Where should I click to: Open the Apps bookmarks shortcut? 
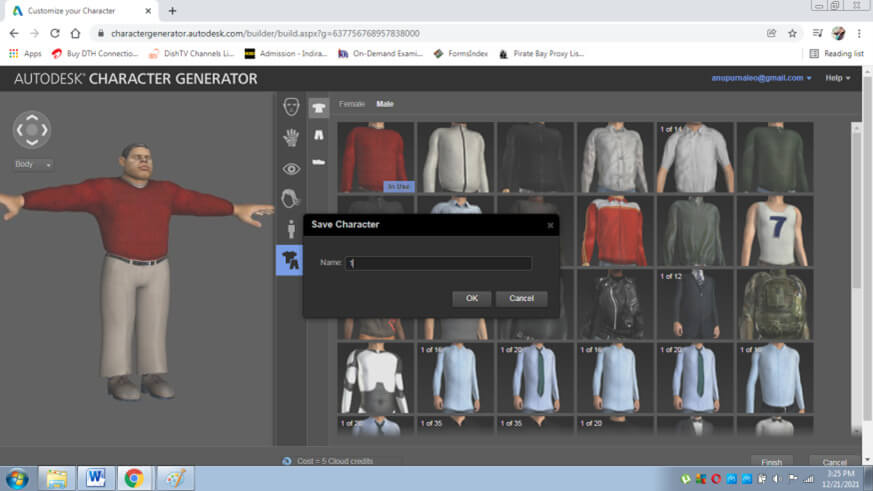[x=25, y=53]
